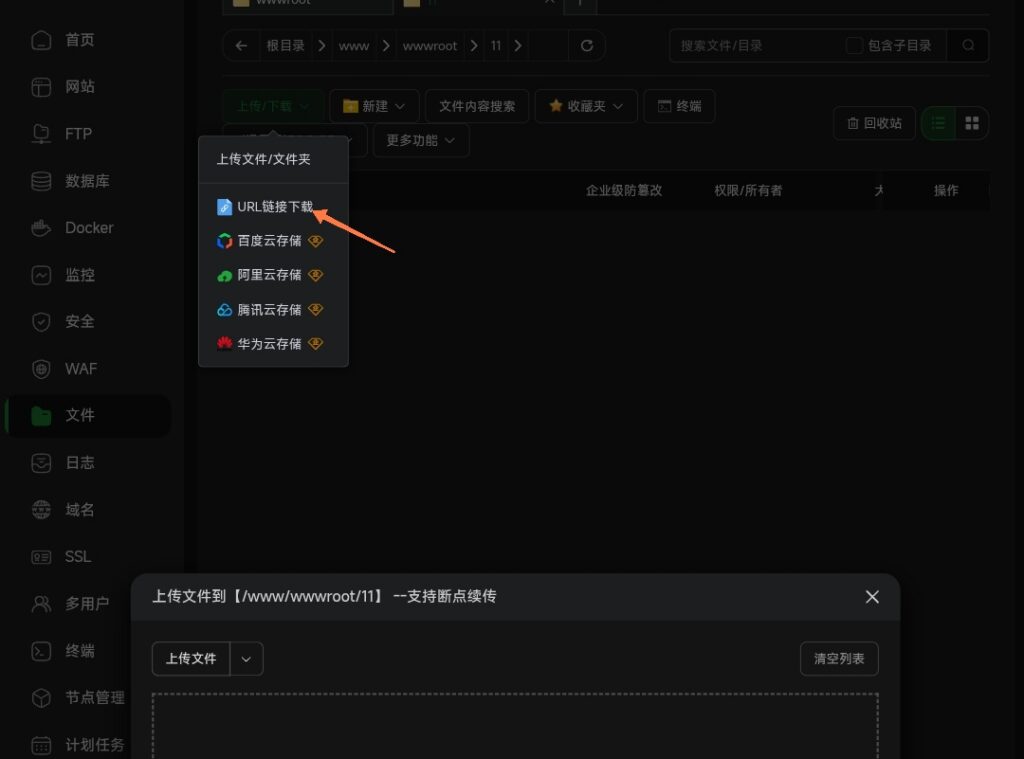This screenshot has height=759, width=1024.
Task: Open 阿里云存储 cloud storage
Action: pyautogui.click(x=266, y=275)
